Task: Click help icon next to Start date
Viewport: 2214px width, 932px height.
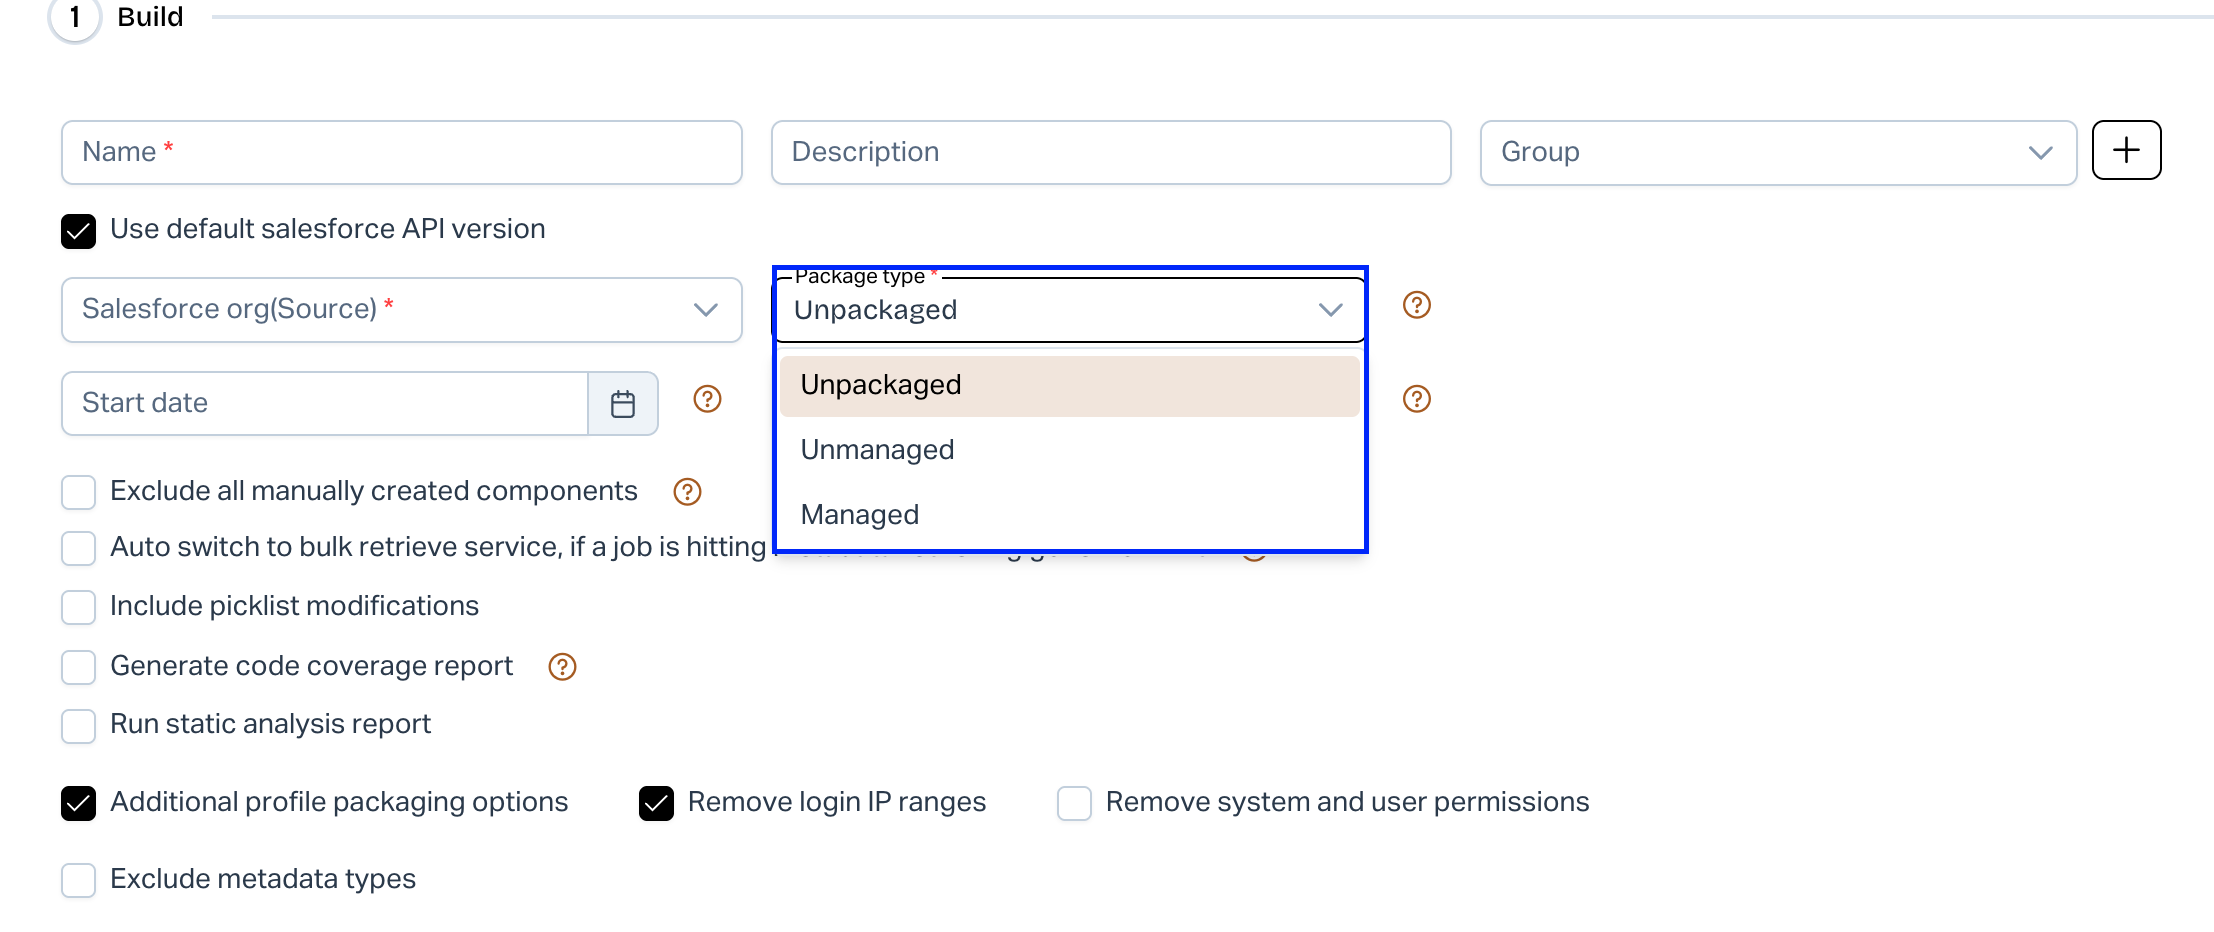Action: coord(707,399)
